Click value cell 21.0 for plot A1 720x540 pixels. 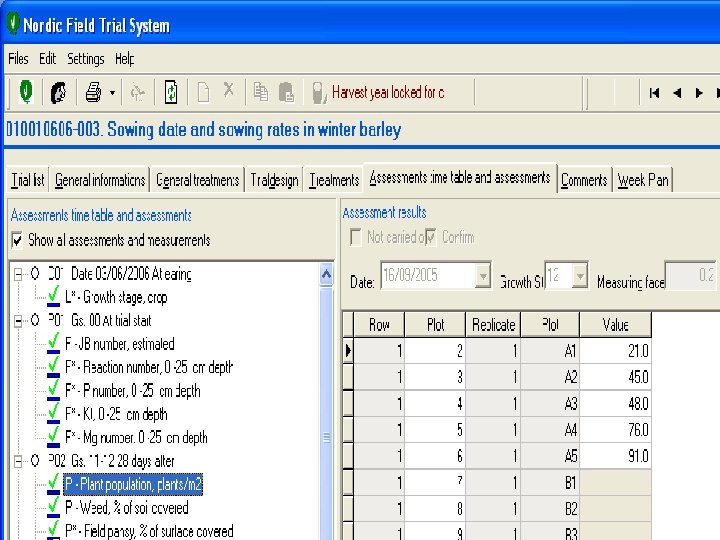click(x=616, y=351)
